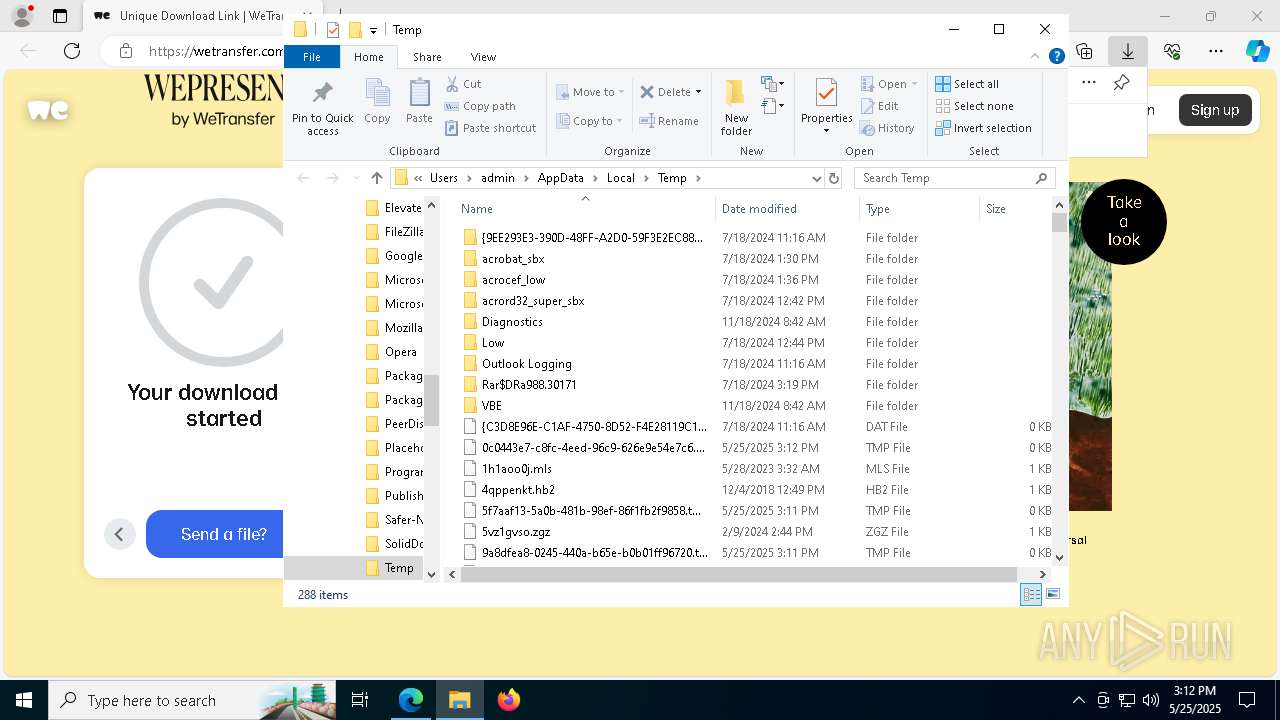The image size is (1280, 720).
Task: Select Outlook Logging folder row
Action: (x=755, y=364)
